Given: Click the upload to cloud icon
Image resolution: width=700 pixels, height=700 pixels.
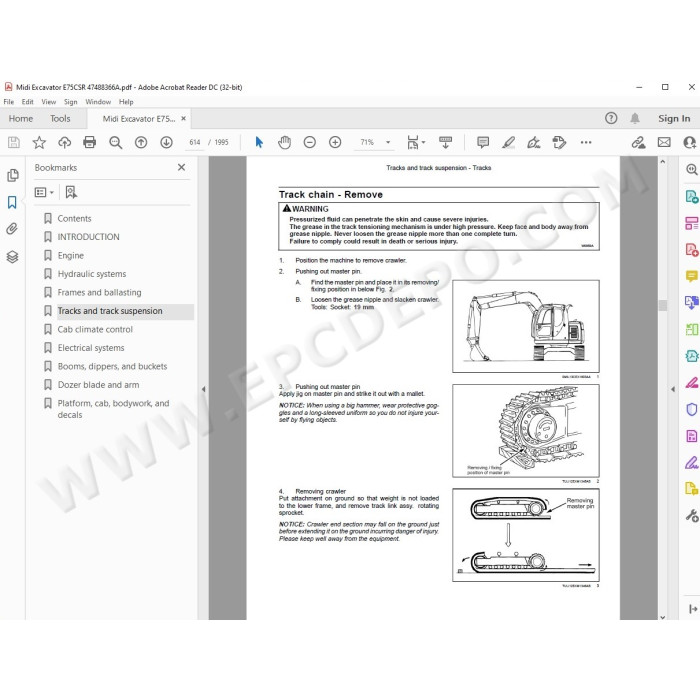Looking at the screenshot, I should (64, 142).
